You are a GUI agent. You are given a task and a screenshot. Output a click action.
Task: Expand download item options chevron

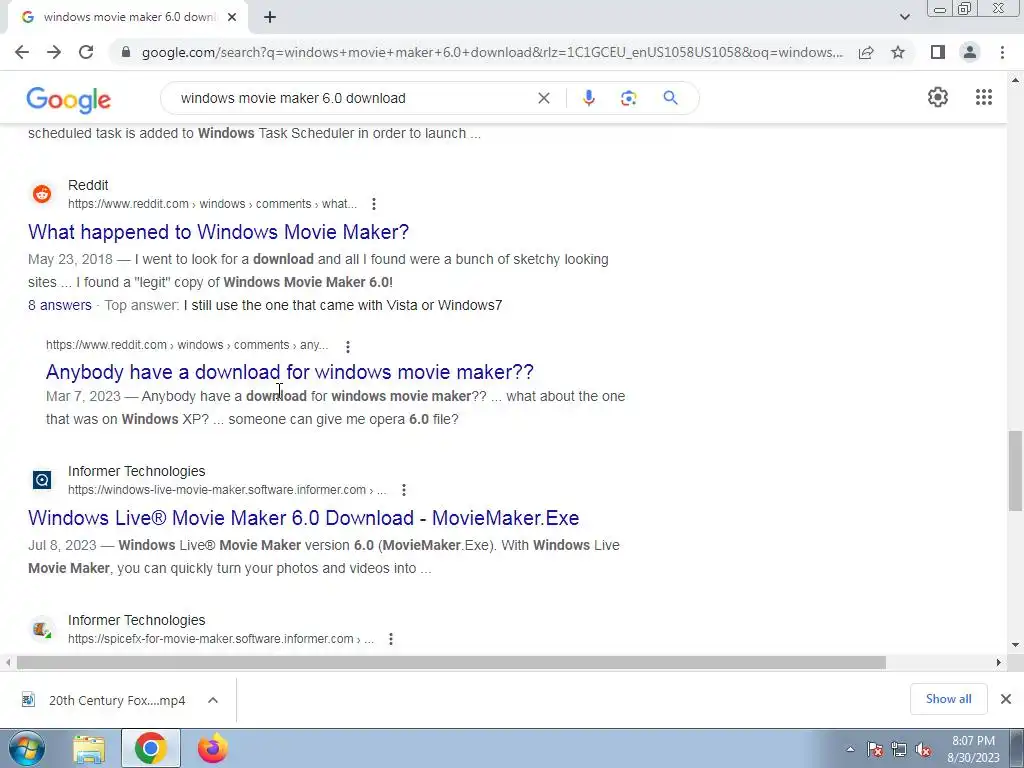pyautogui.click(x=213, y=700)
